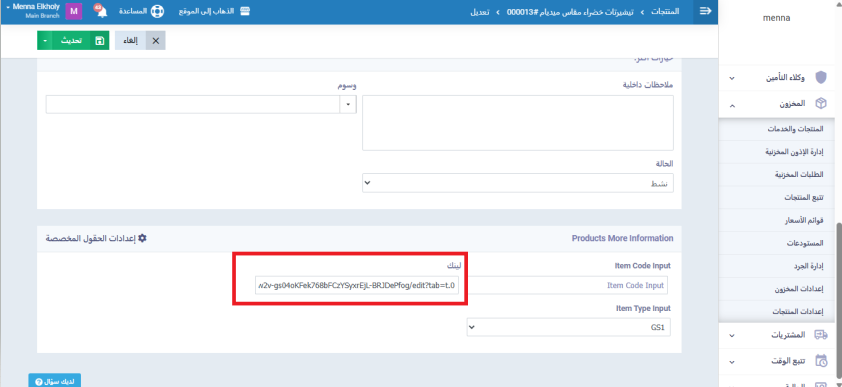
Task: Click the تعديل breadcrumb text
Action: (480, 11)
